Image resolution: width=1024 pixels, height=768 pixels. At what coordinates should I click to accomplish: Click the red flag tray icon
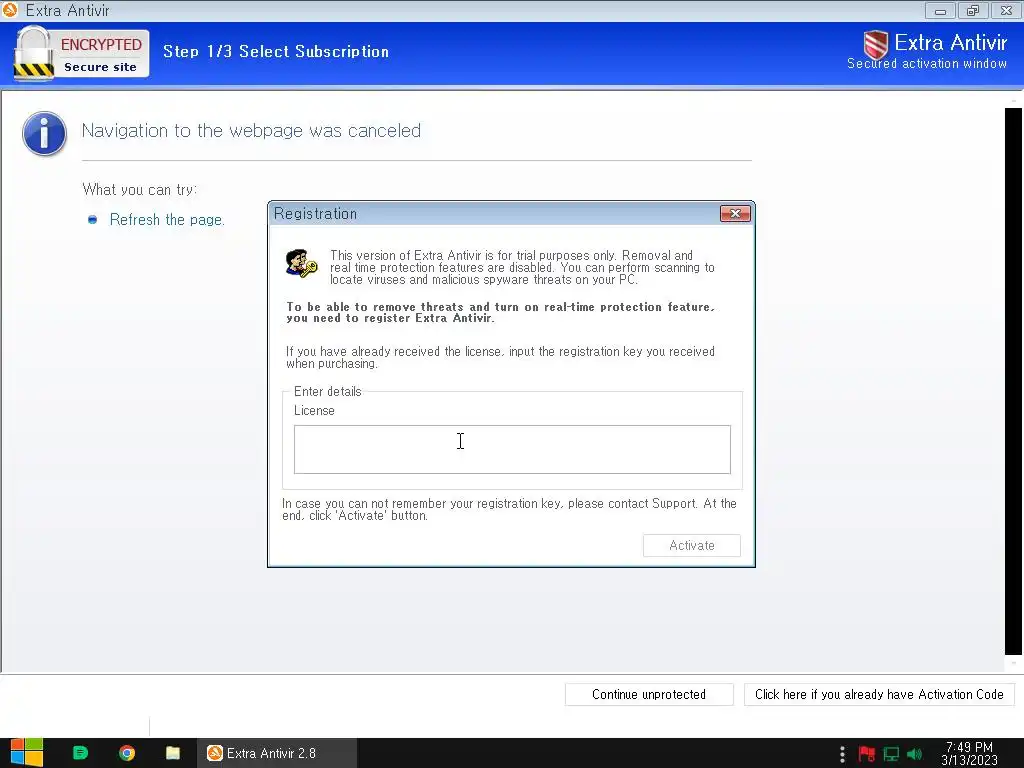pyautogui.click(x=867, y=754)
